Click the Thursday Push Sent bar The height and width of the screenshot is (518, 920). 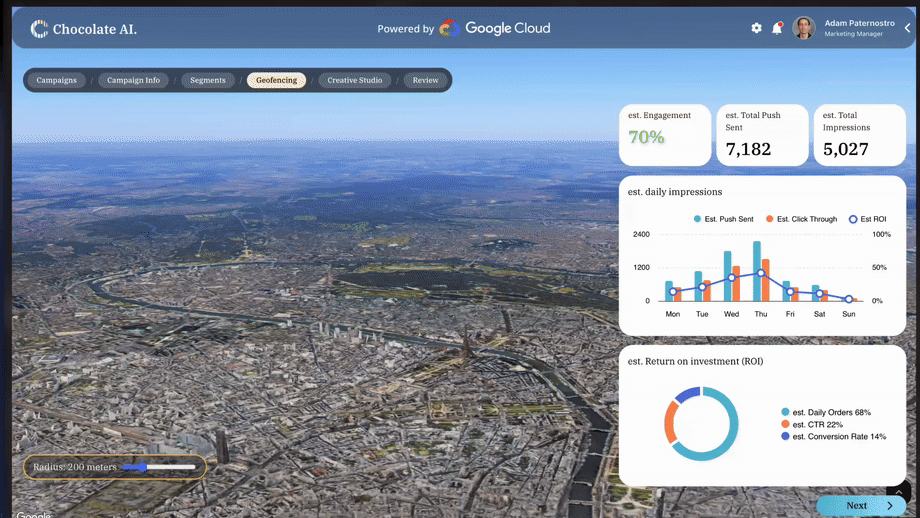(757, 271)
